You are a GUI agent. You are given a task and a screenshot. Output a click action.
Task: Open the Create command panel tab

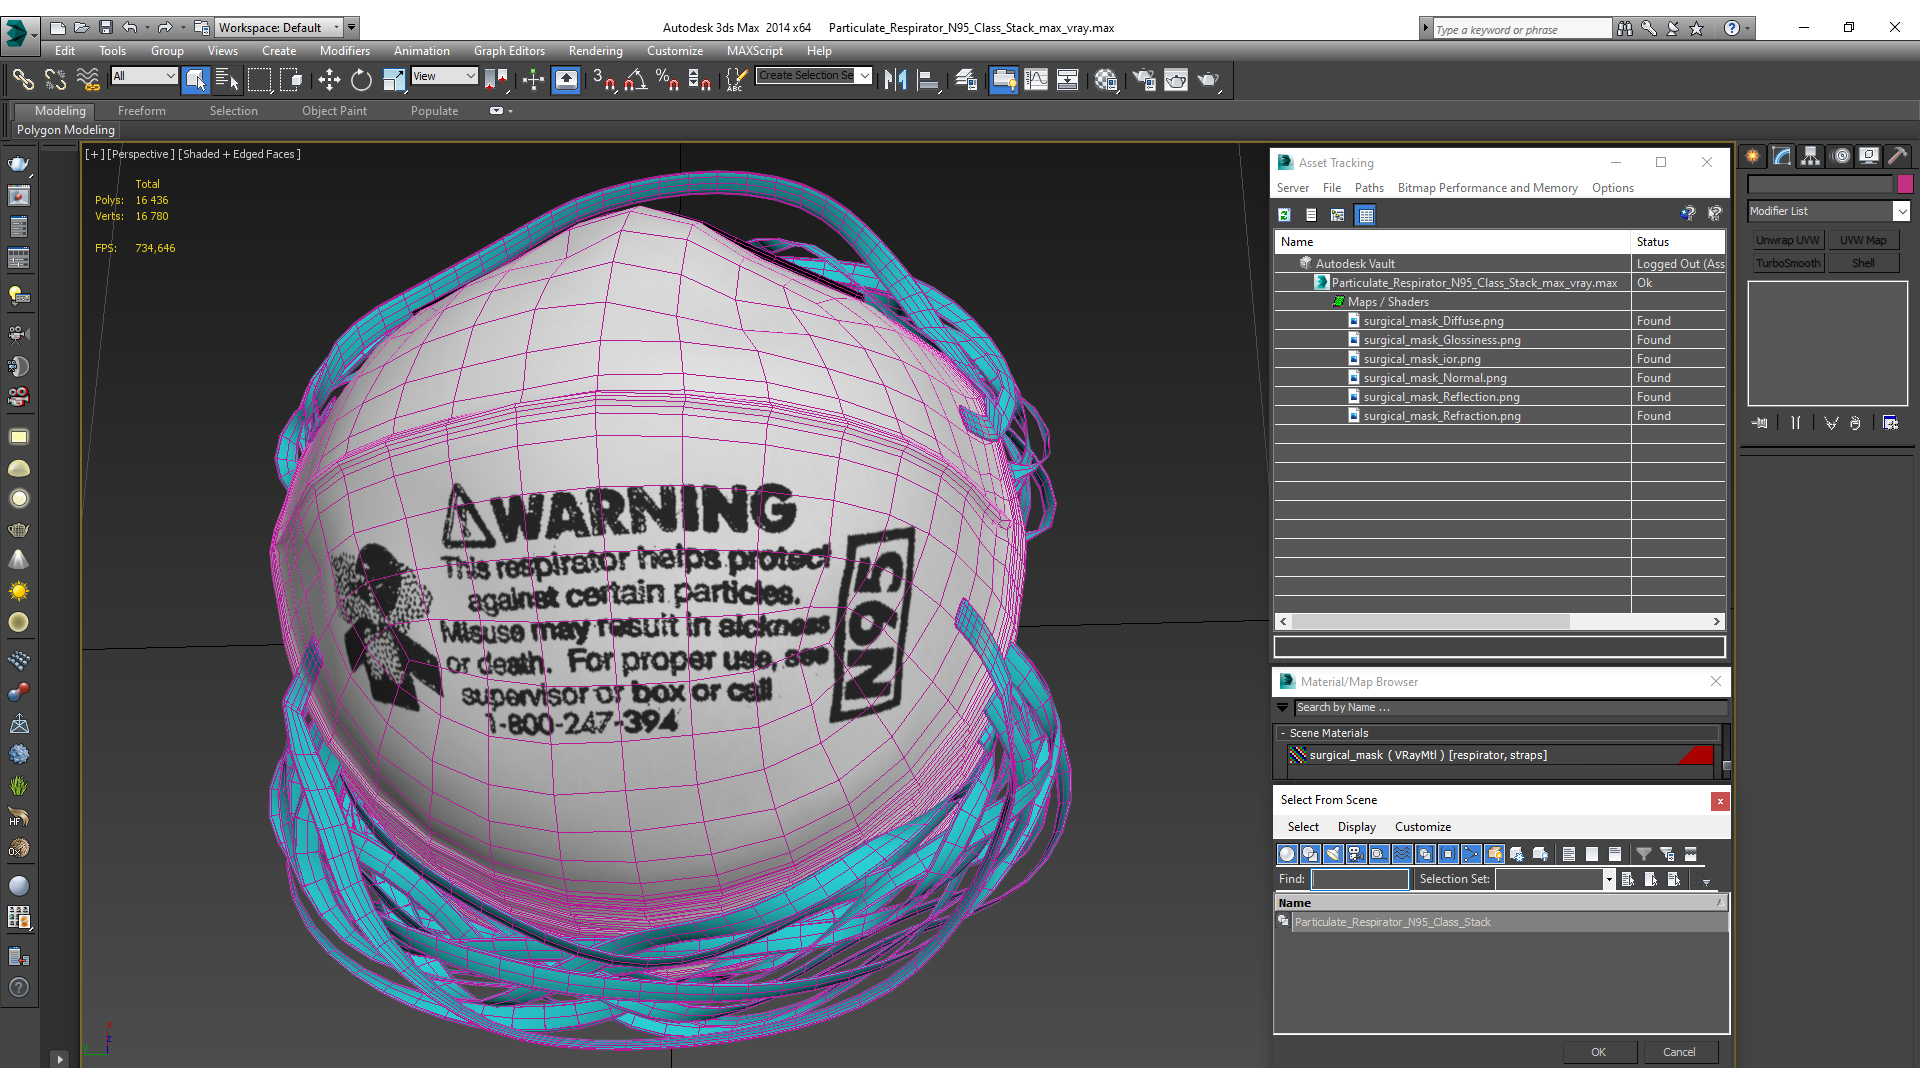pyautogui.click(x=1753, y=156)
